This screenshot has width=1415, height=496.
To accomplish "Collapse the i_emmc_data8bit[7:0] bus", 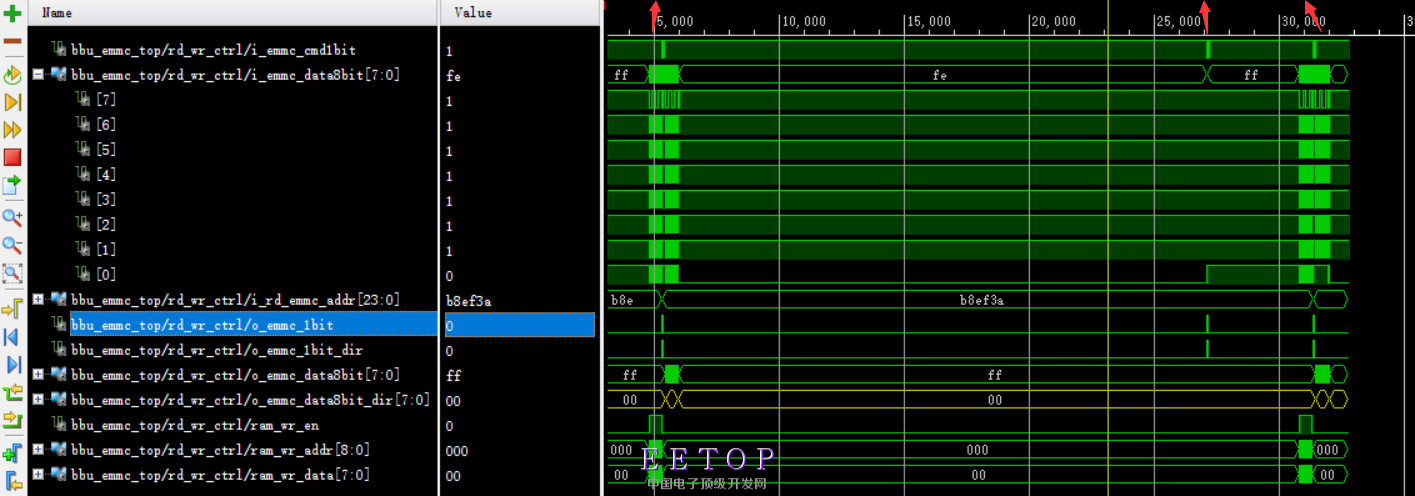I will (38, 74).
